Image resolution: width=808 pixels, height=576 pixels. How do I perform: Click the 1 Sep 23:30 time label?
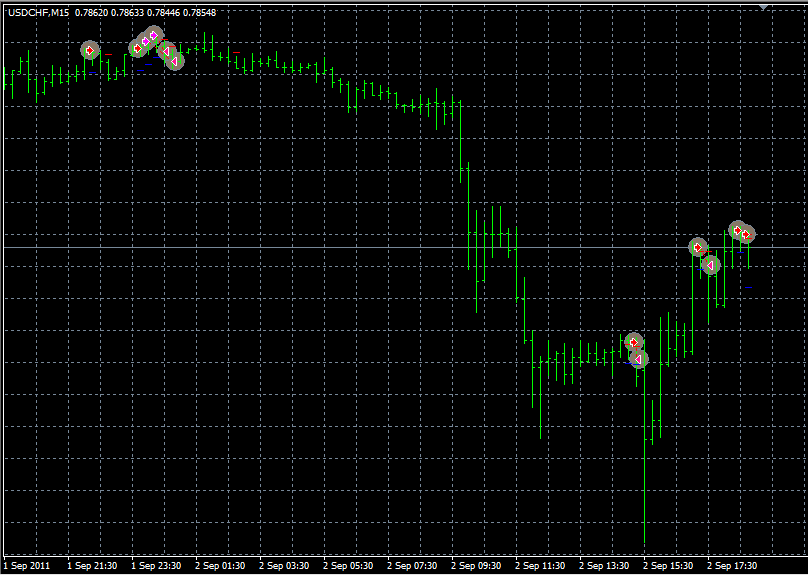click(156, 566)
